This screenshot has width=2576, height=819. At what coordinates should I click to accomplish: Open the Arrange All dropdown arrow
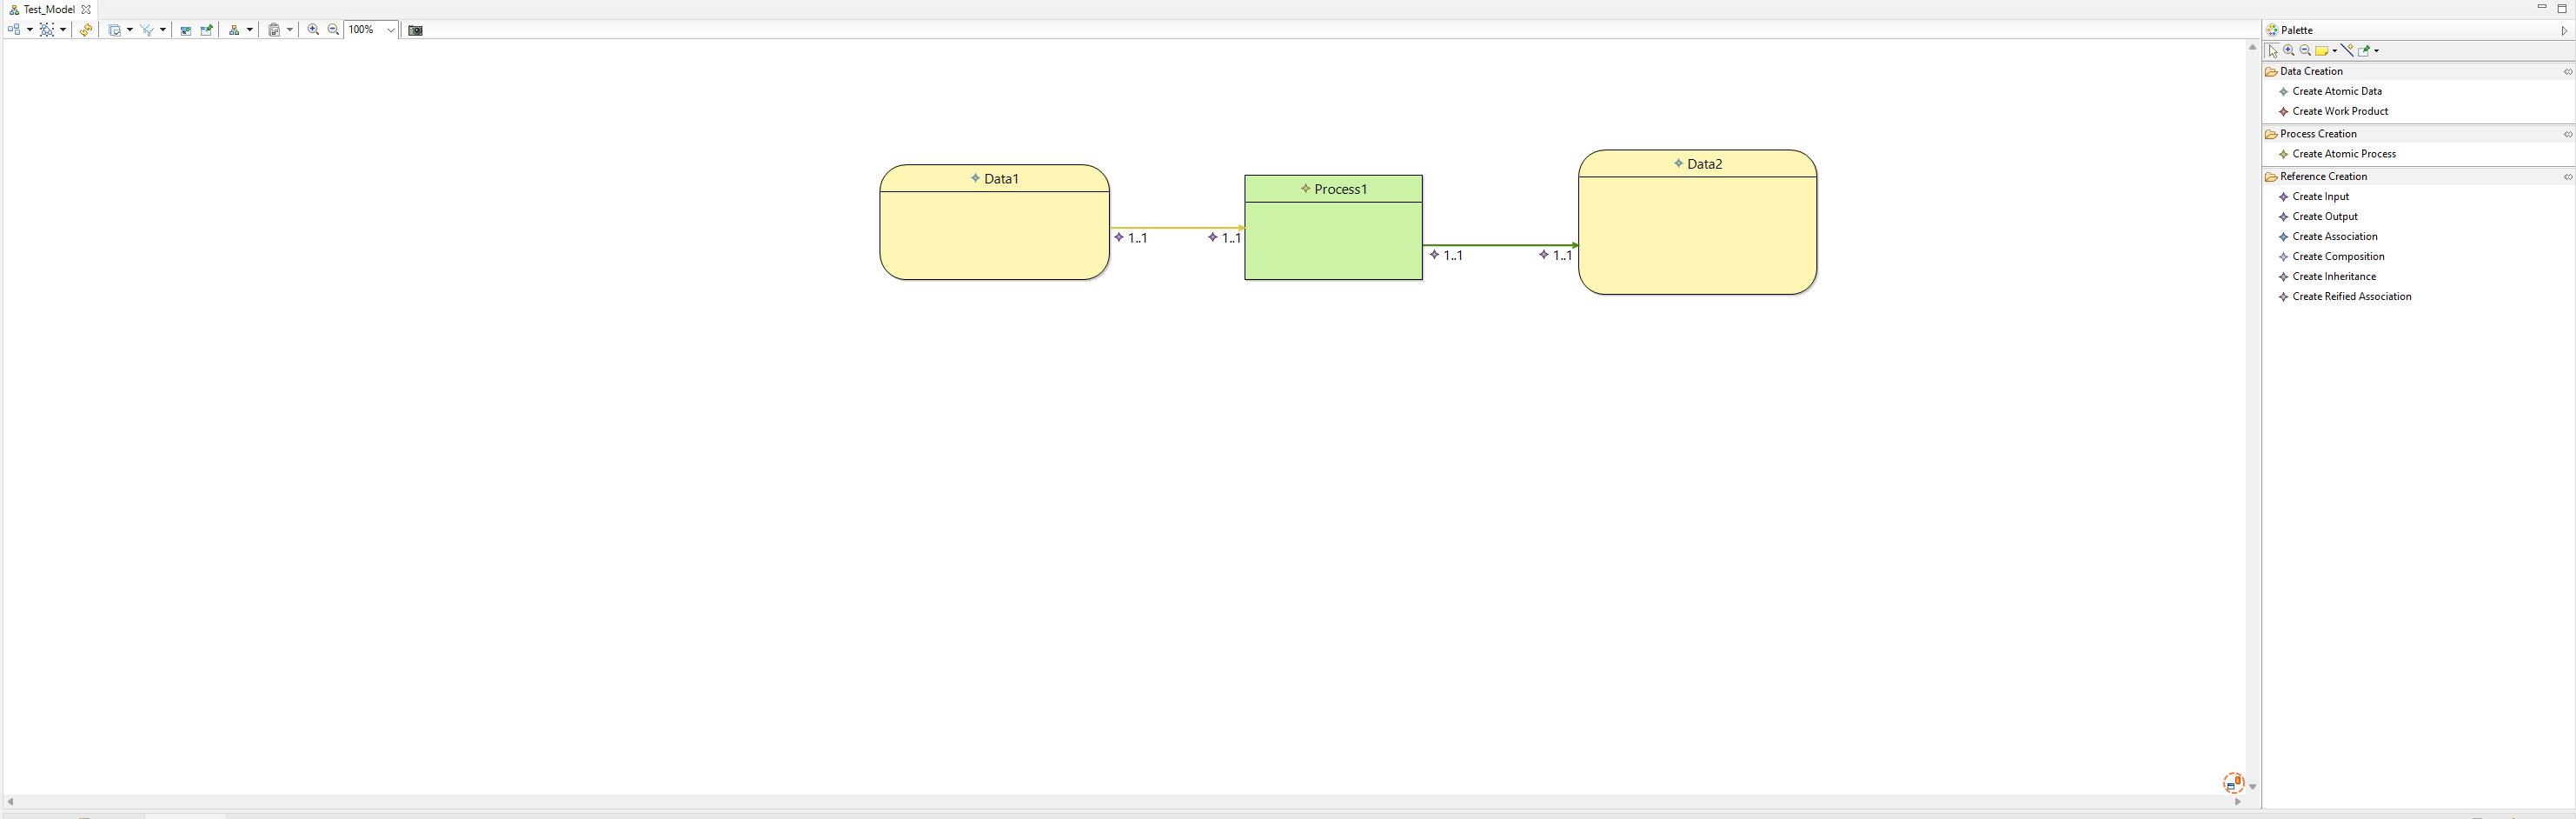(30, 30)
